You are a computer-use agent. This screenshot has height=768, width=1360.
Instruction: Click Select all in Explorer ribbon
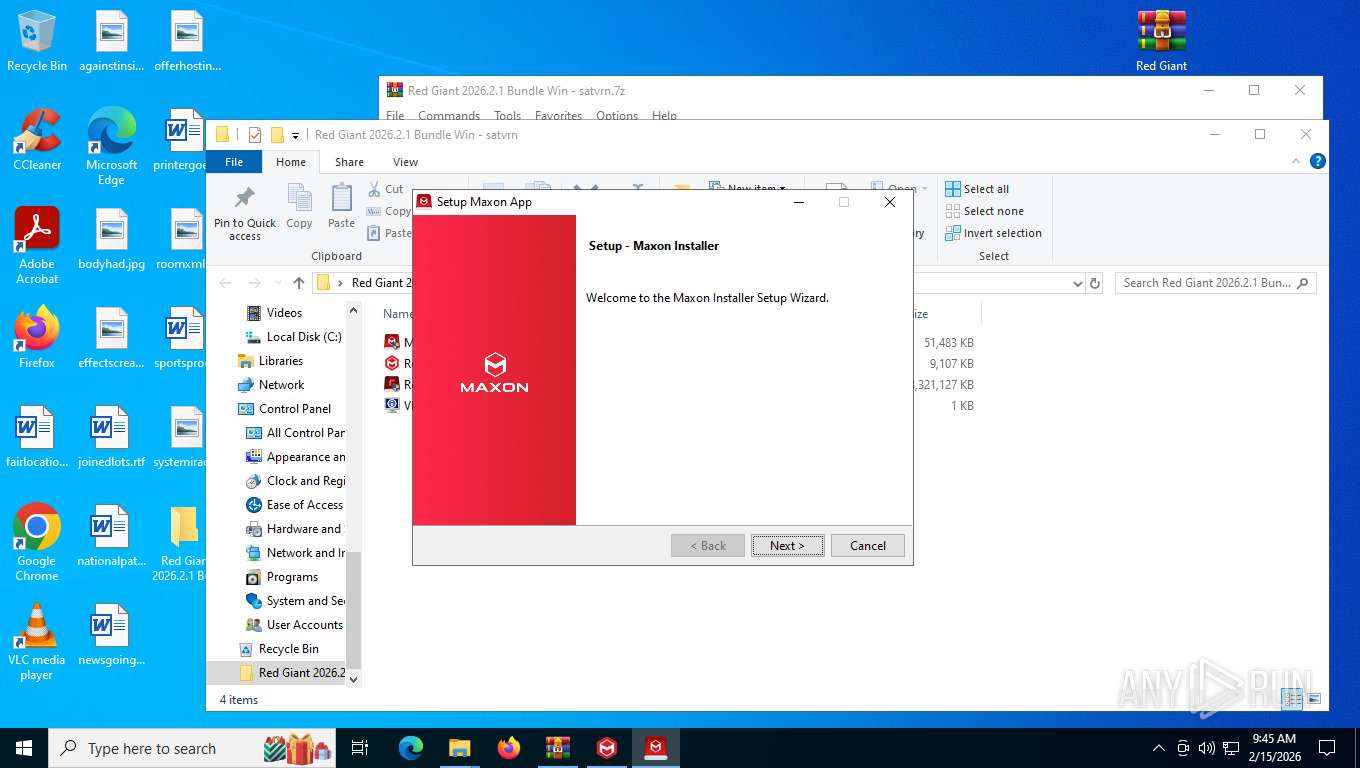(977, 189)
